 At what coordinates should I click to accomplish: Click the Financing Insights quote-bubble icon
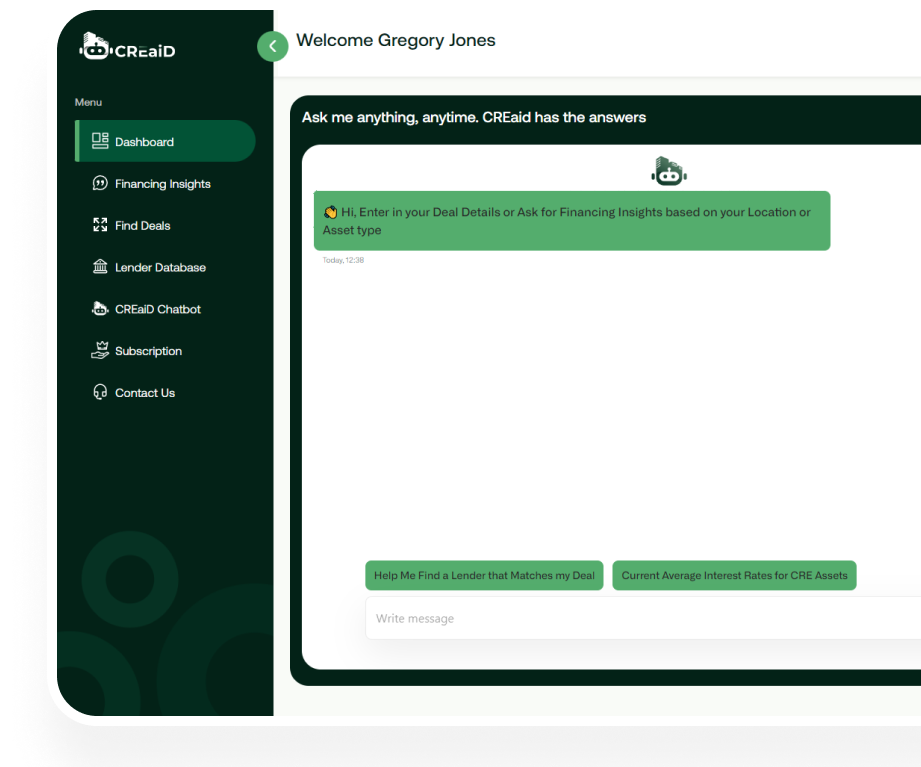pos(100,183)
